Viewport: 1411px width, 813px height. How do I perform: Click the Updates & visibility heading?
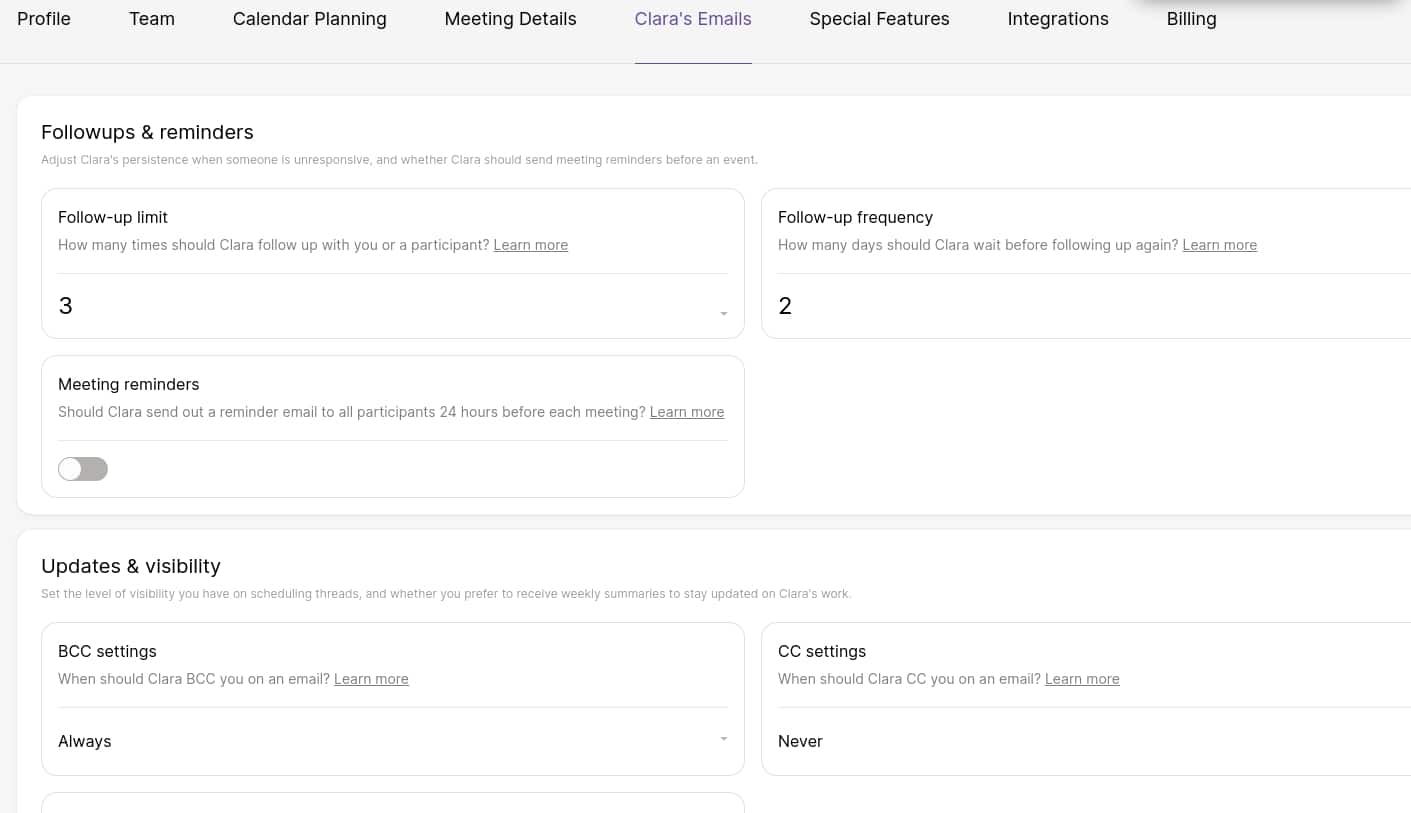[x=131, y=566]
